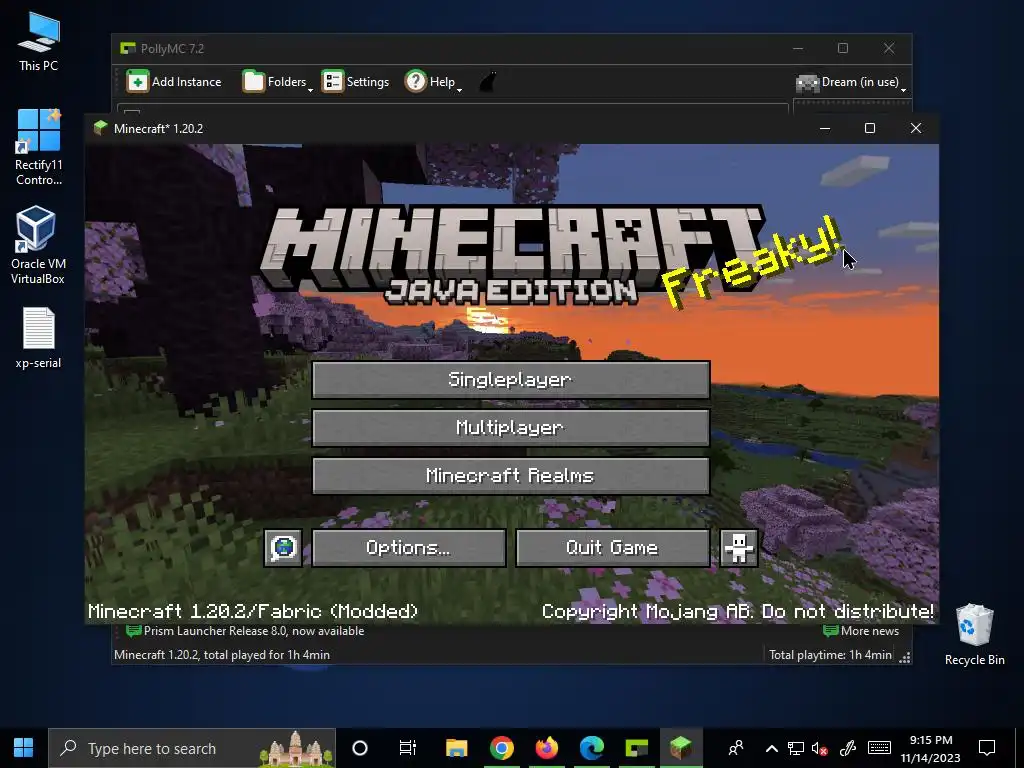Open Google Chrome from taskbar
This screenshot has width=1024, height=768.
click(502, 748)
